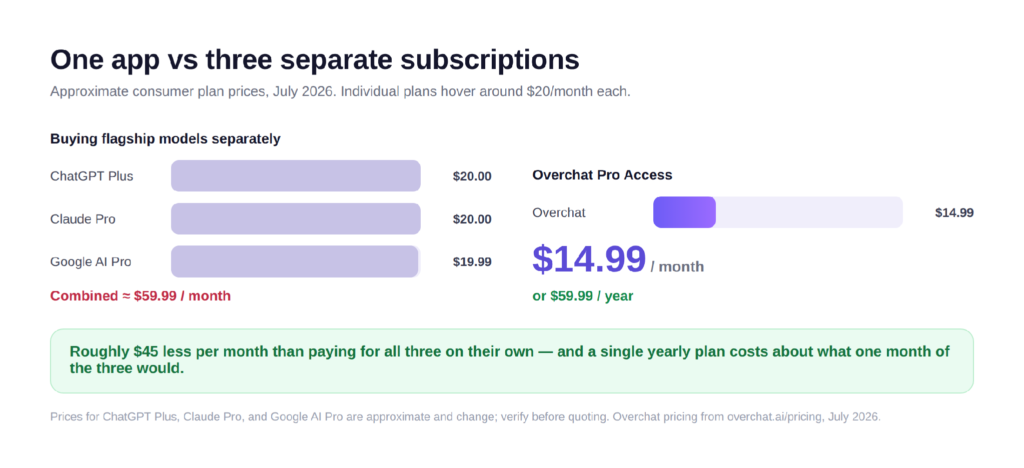Select the ChatGPT Plus label
The width and height of the screenshot is (1024, 468).
tap(91, 176)
